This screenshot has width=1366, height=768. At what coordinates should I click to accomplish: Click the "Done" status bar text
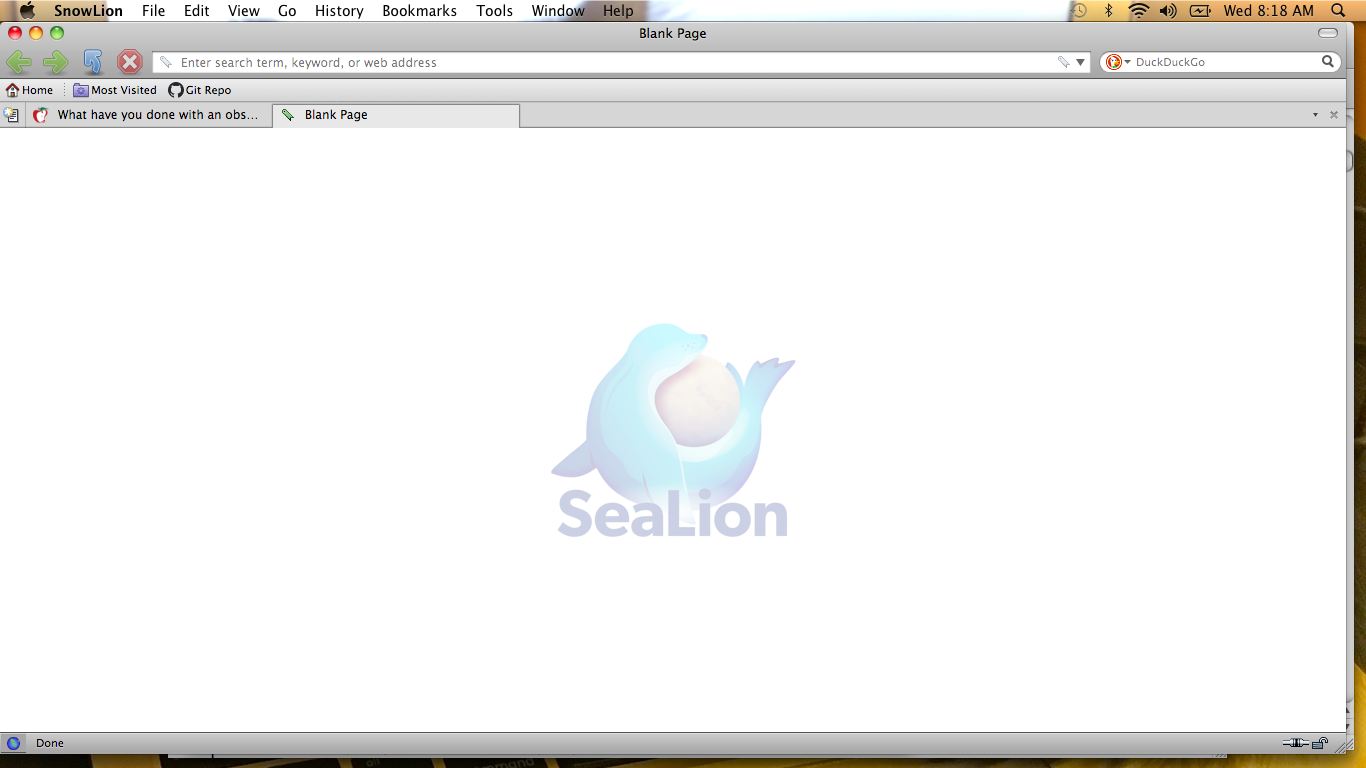(x=49, y=743)
